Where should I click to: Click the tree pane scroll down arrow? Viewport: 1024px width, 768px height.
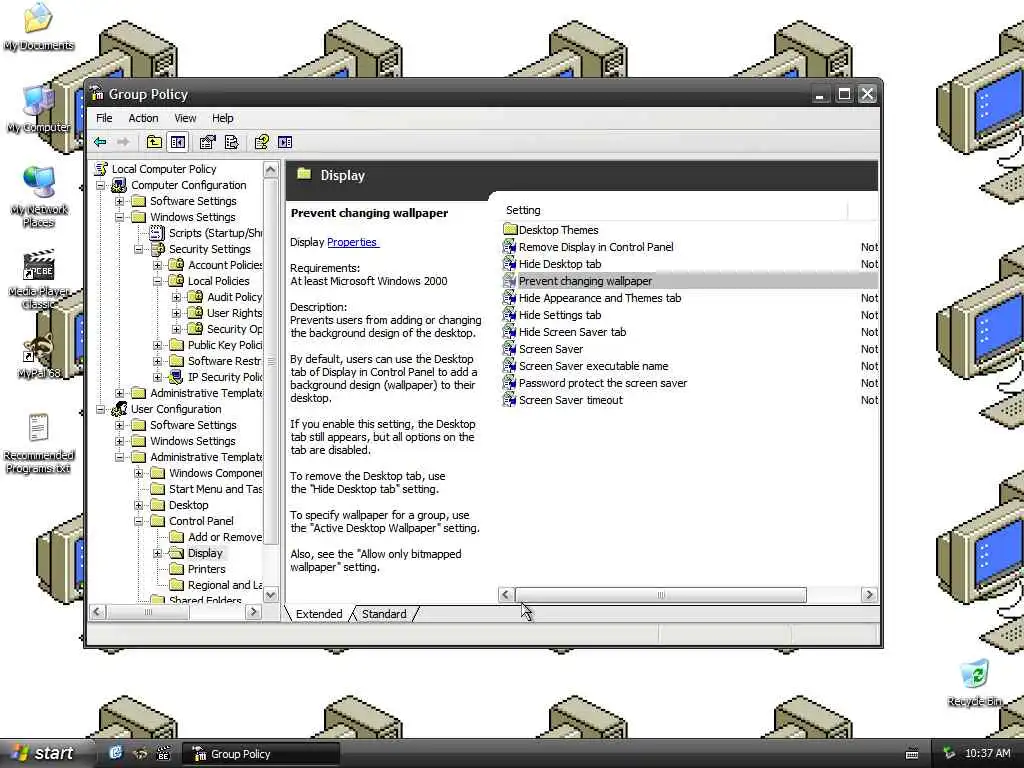point(271,594)
